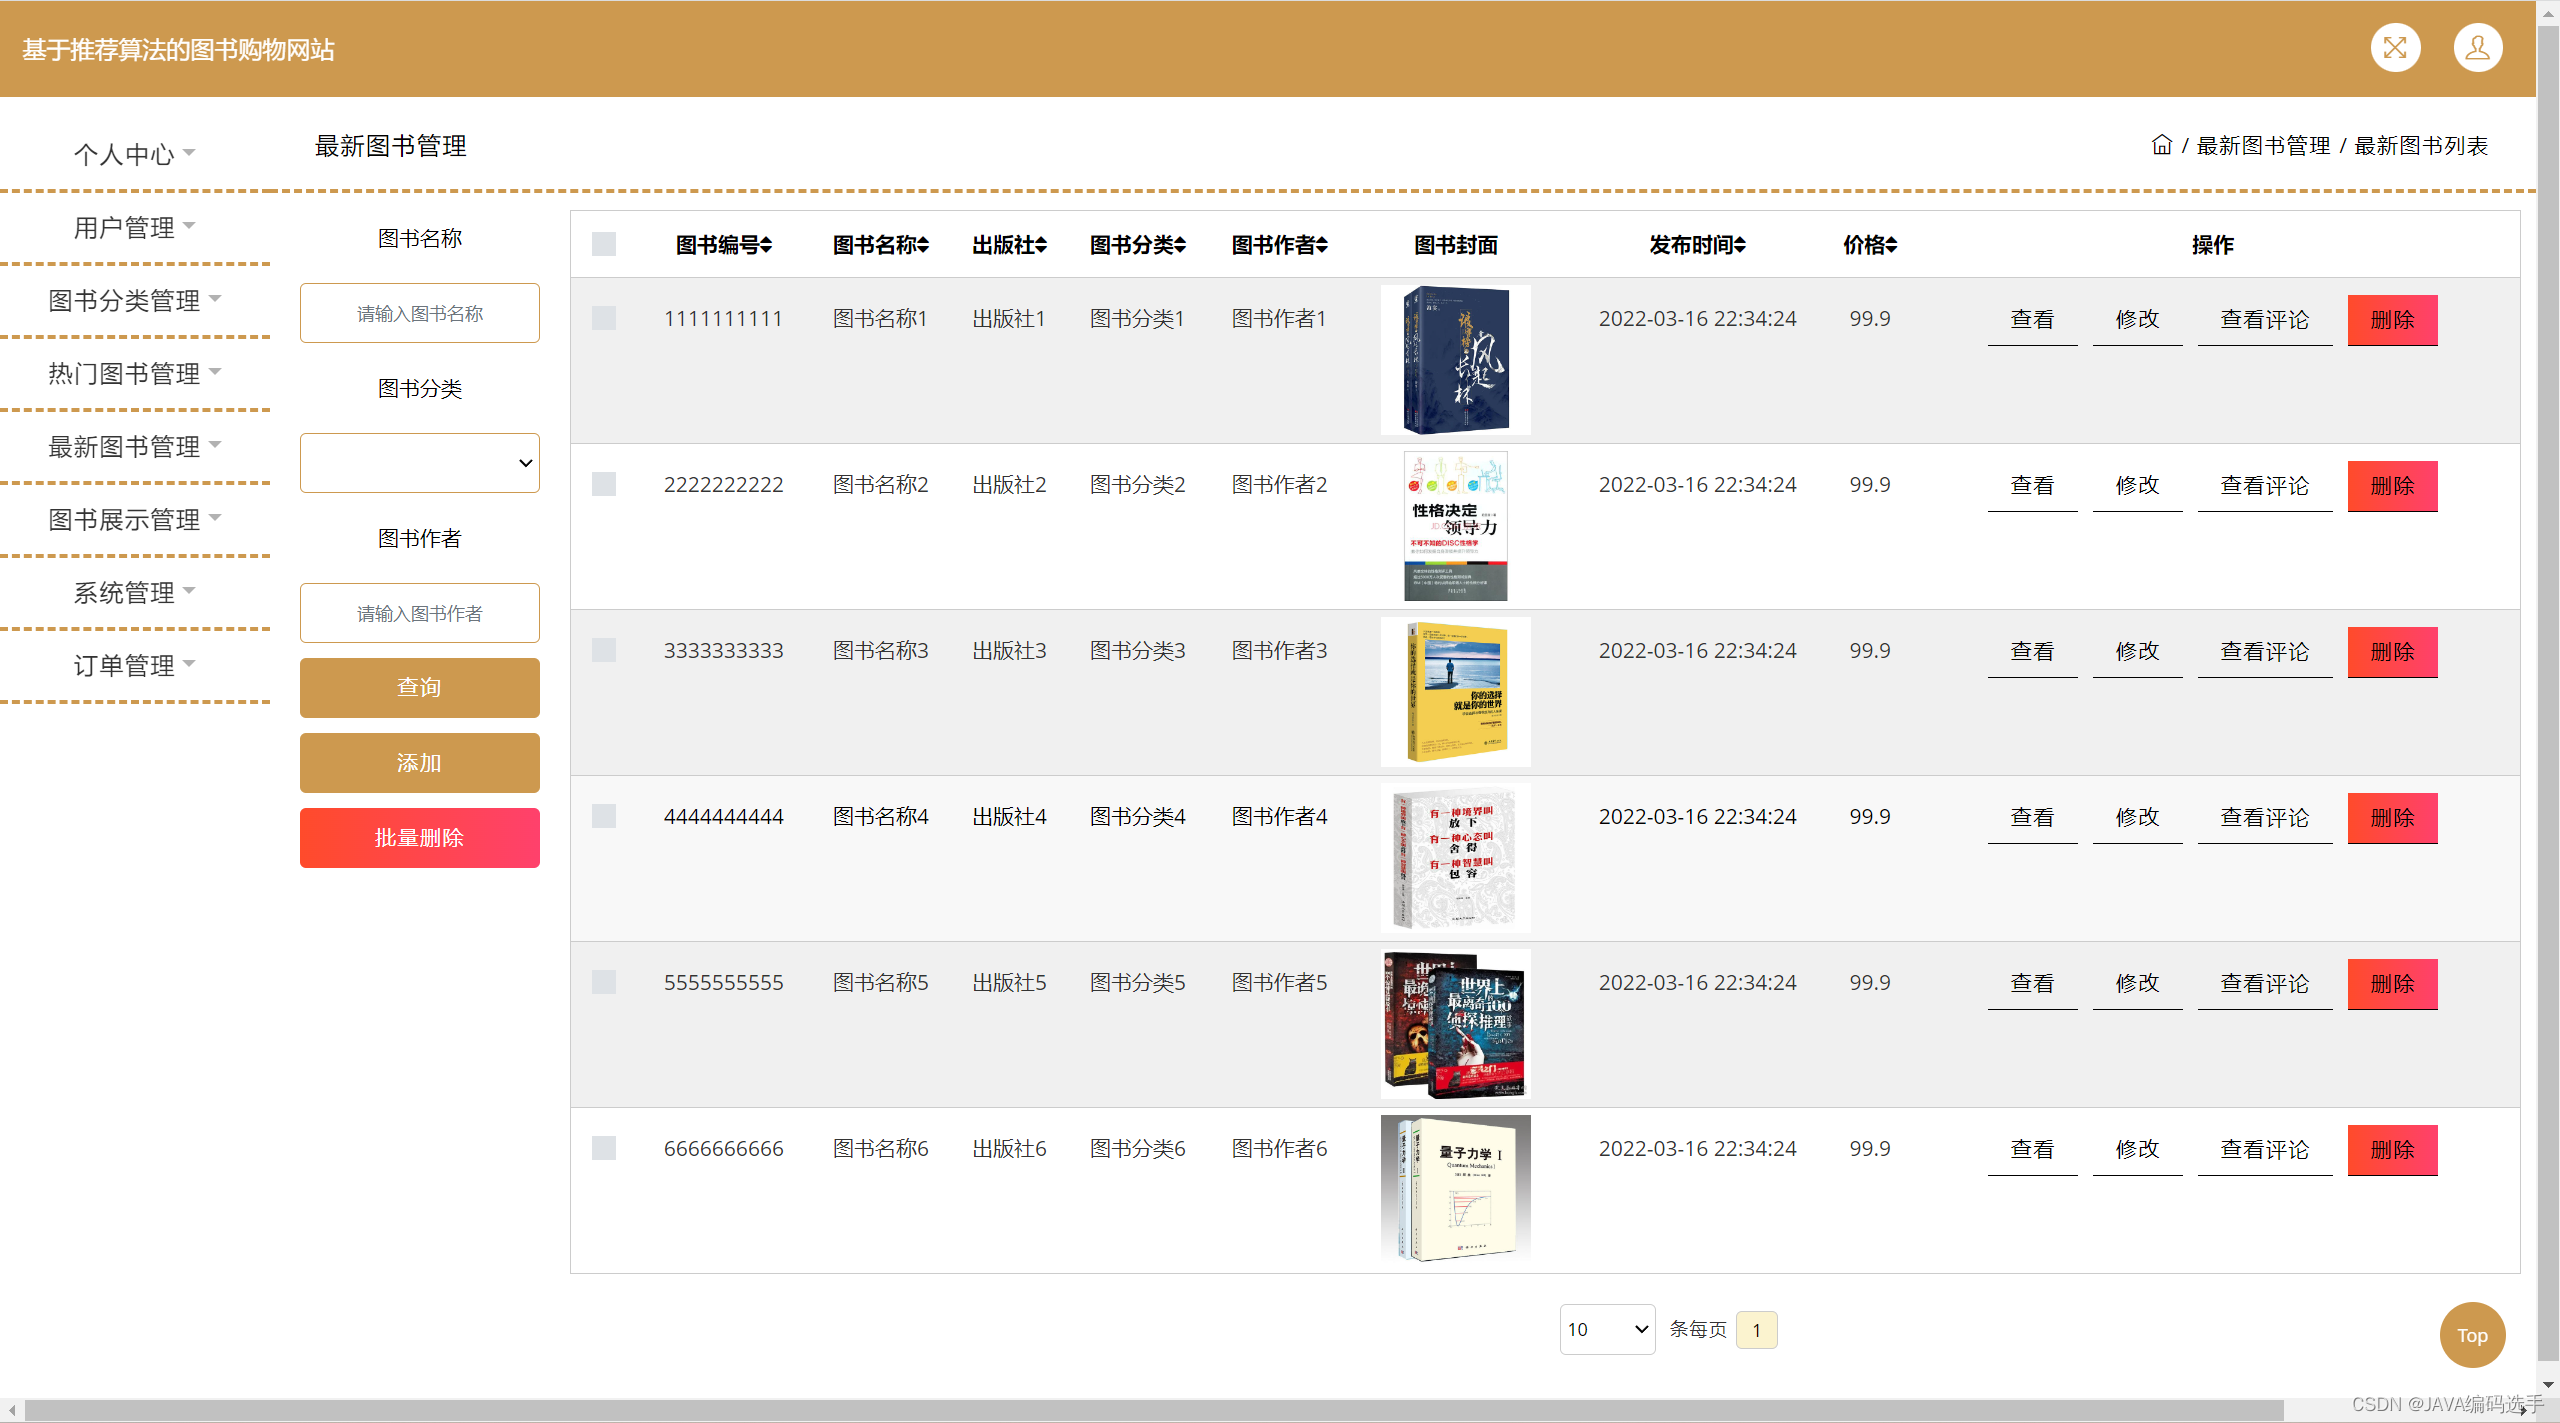This screenshot has height=1423, width=2560.
Task: Click 查看评论 for 图书名称3
Action: coord(2265,652)
